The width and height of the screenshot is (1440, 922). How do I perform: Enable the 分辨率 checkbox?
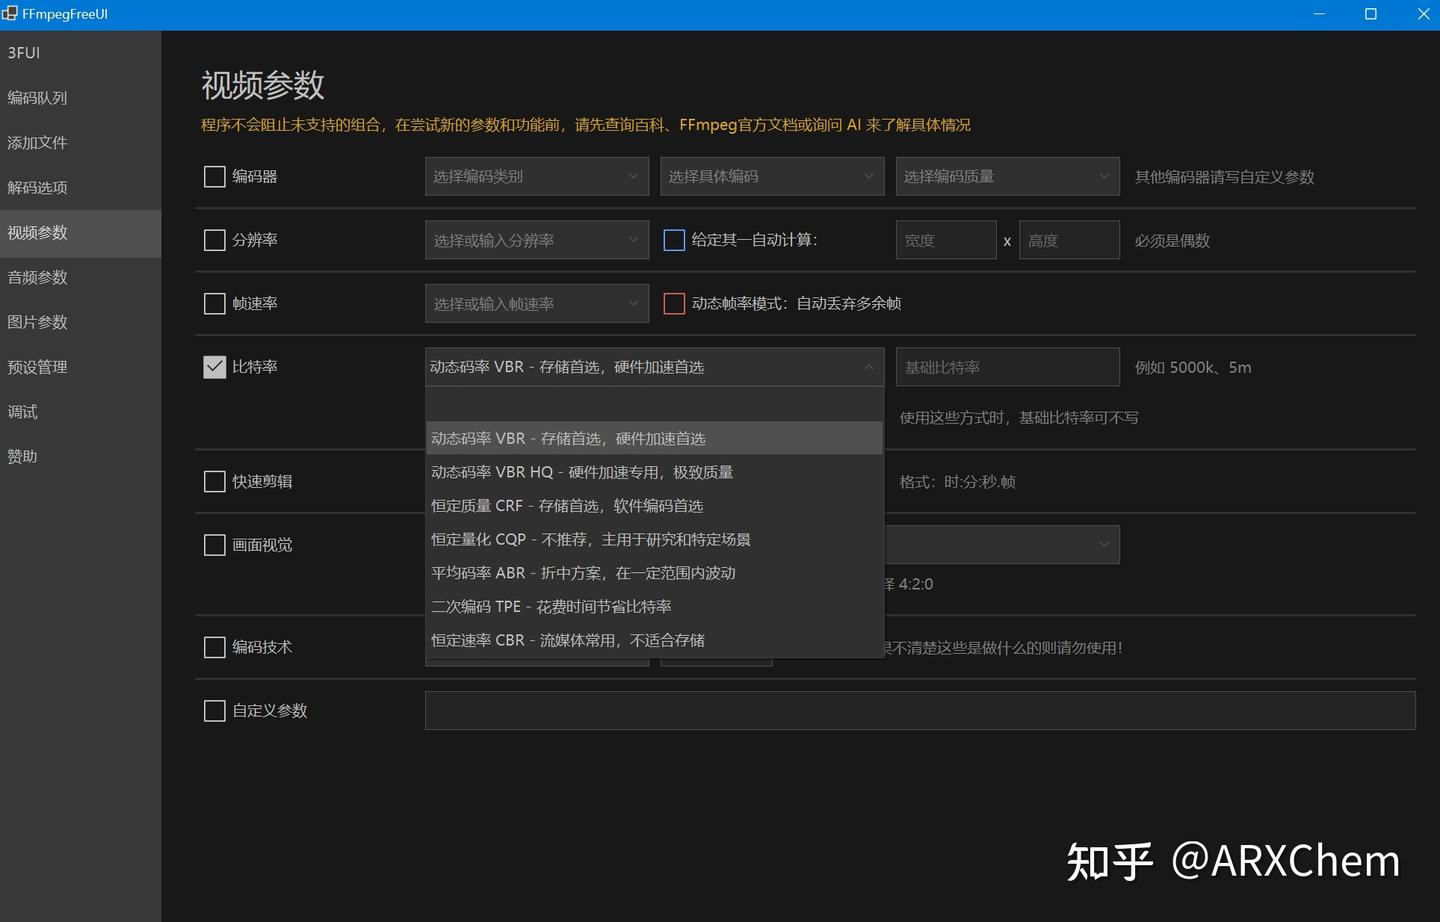pyautogui.click(x=214, y=240)
